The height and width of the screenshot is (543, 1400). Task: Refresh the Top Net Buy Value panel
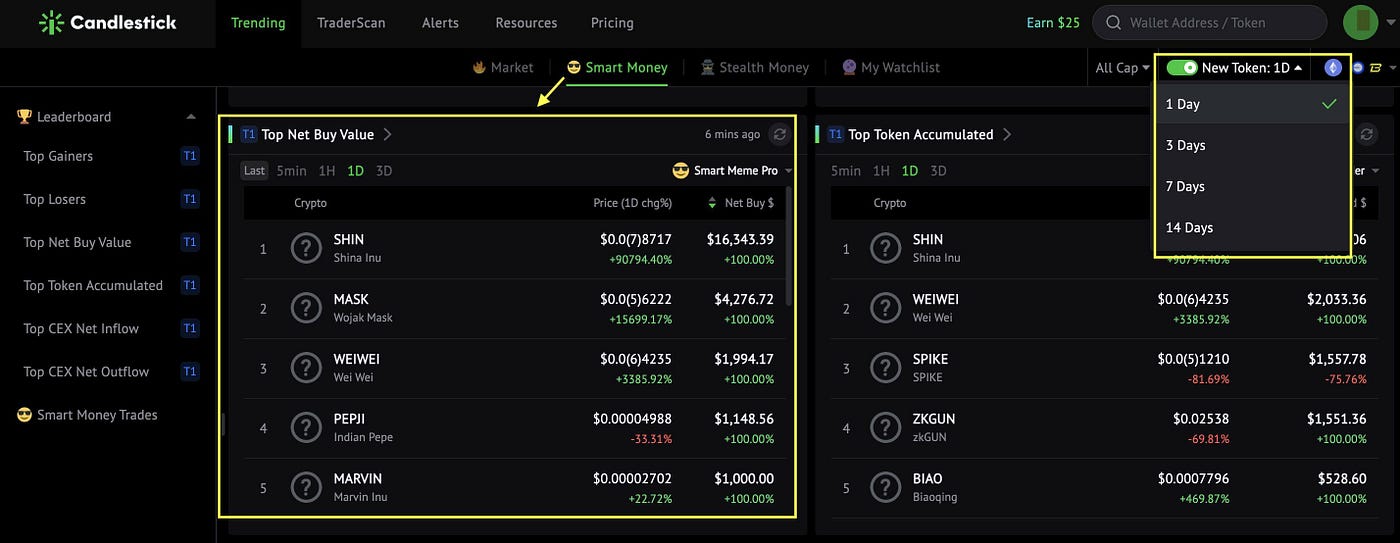[780, 134]
